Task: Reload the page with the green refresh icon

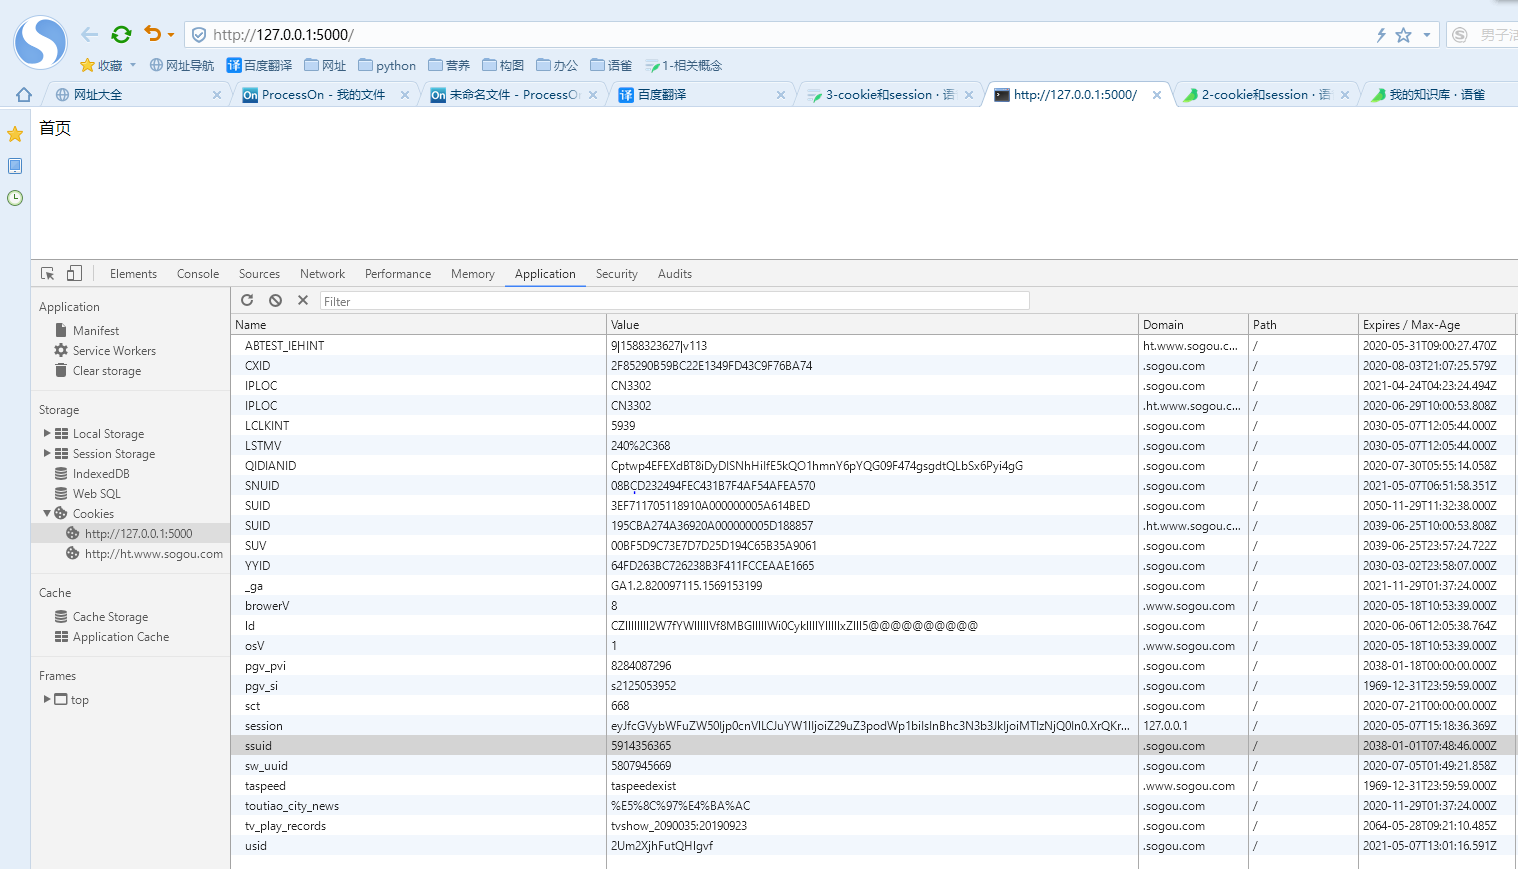Action: (x=121, y=34)
